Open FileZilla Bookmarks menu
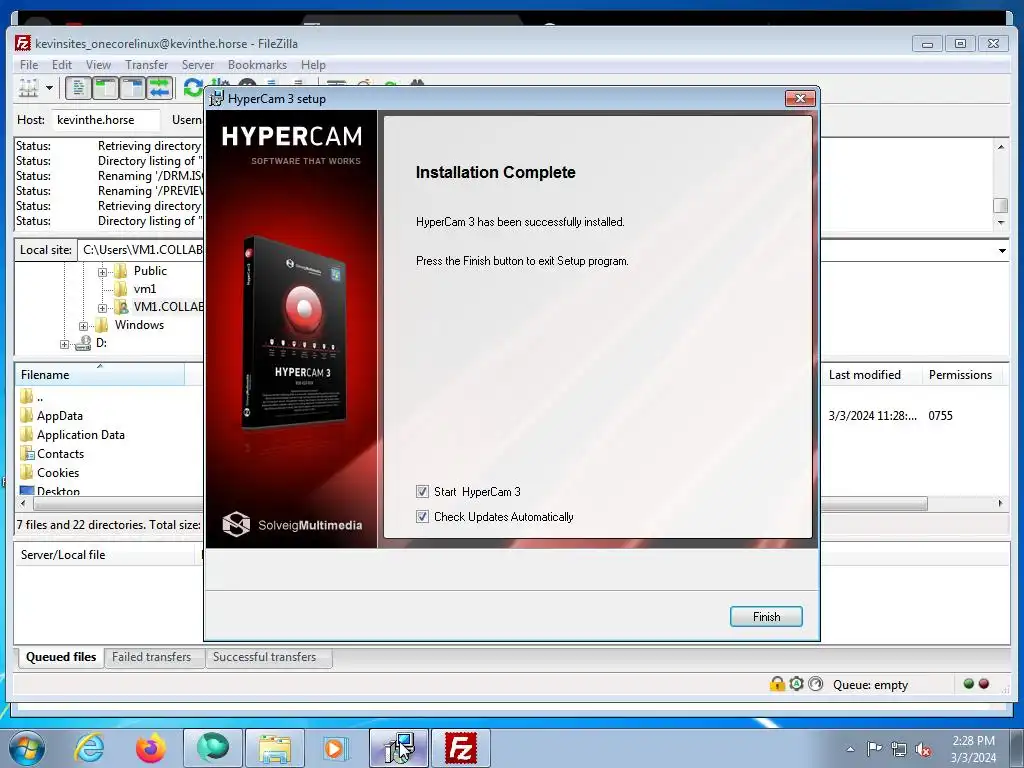This screenshot has height=768, width=1024. [257, 65]
